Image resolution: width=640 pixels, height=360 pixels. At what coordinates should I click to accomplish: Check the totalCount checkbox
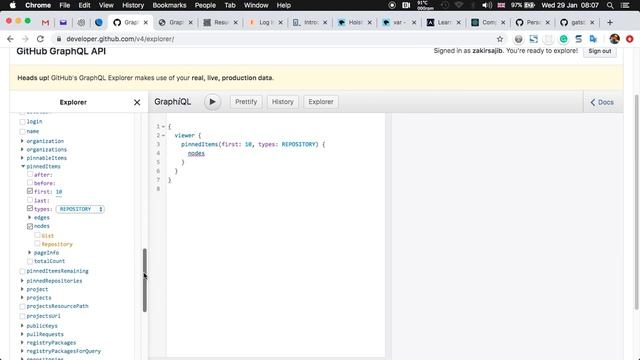(30, 261)
